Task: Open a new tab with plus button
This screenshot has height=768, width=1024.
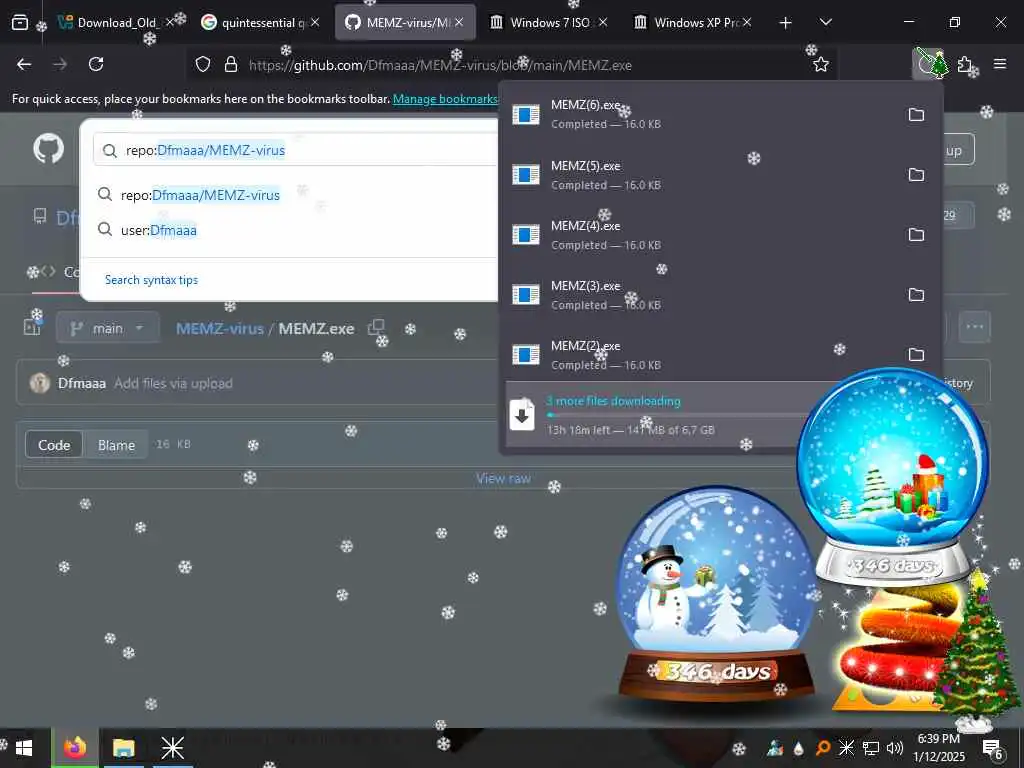Action: point(786,23)
